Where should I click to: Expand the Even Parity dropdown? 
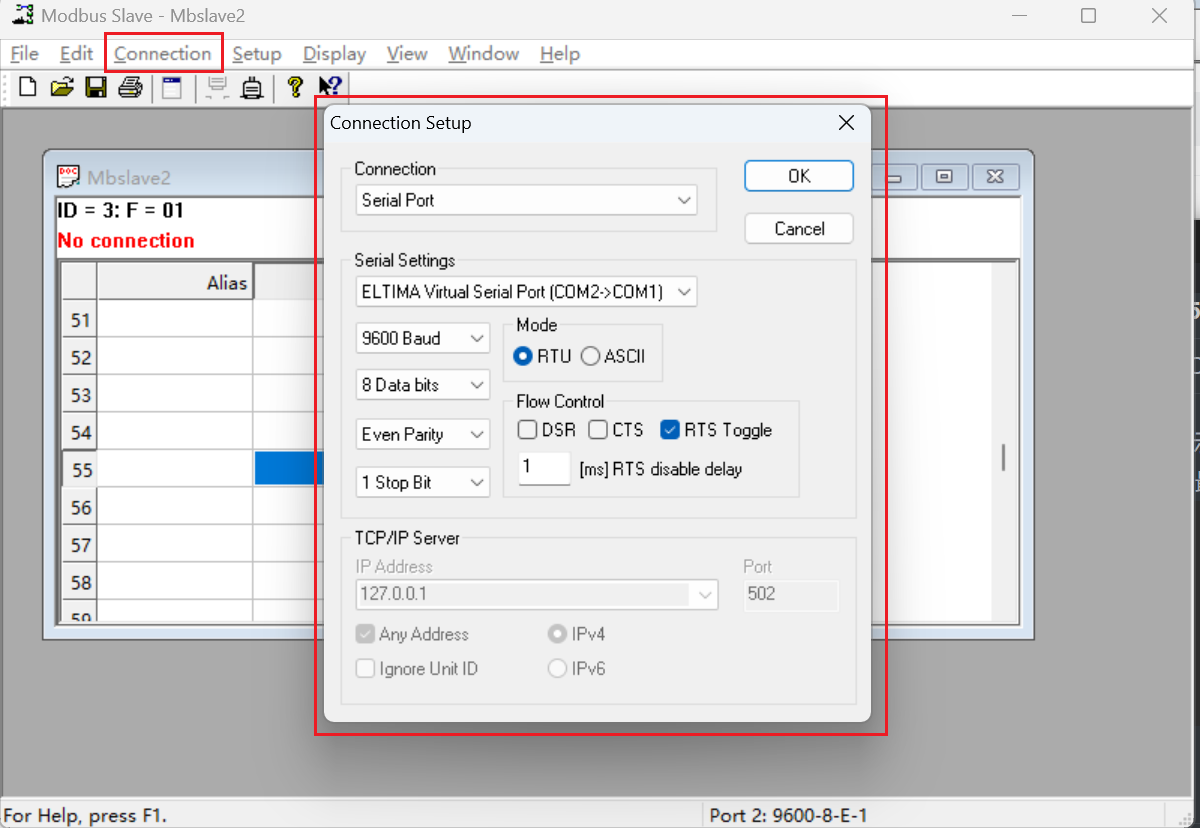click(422, 435)
